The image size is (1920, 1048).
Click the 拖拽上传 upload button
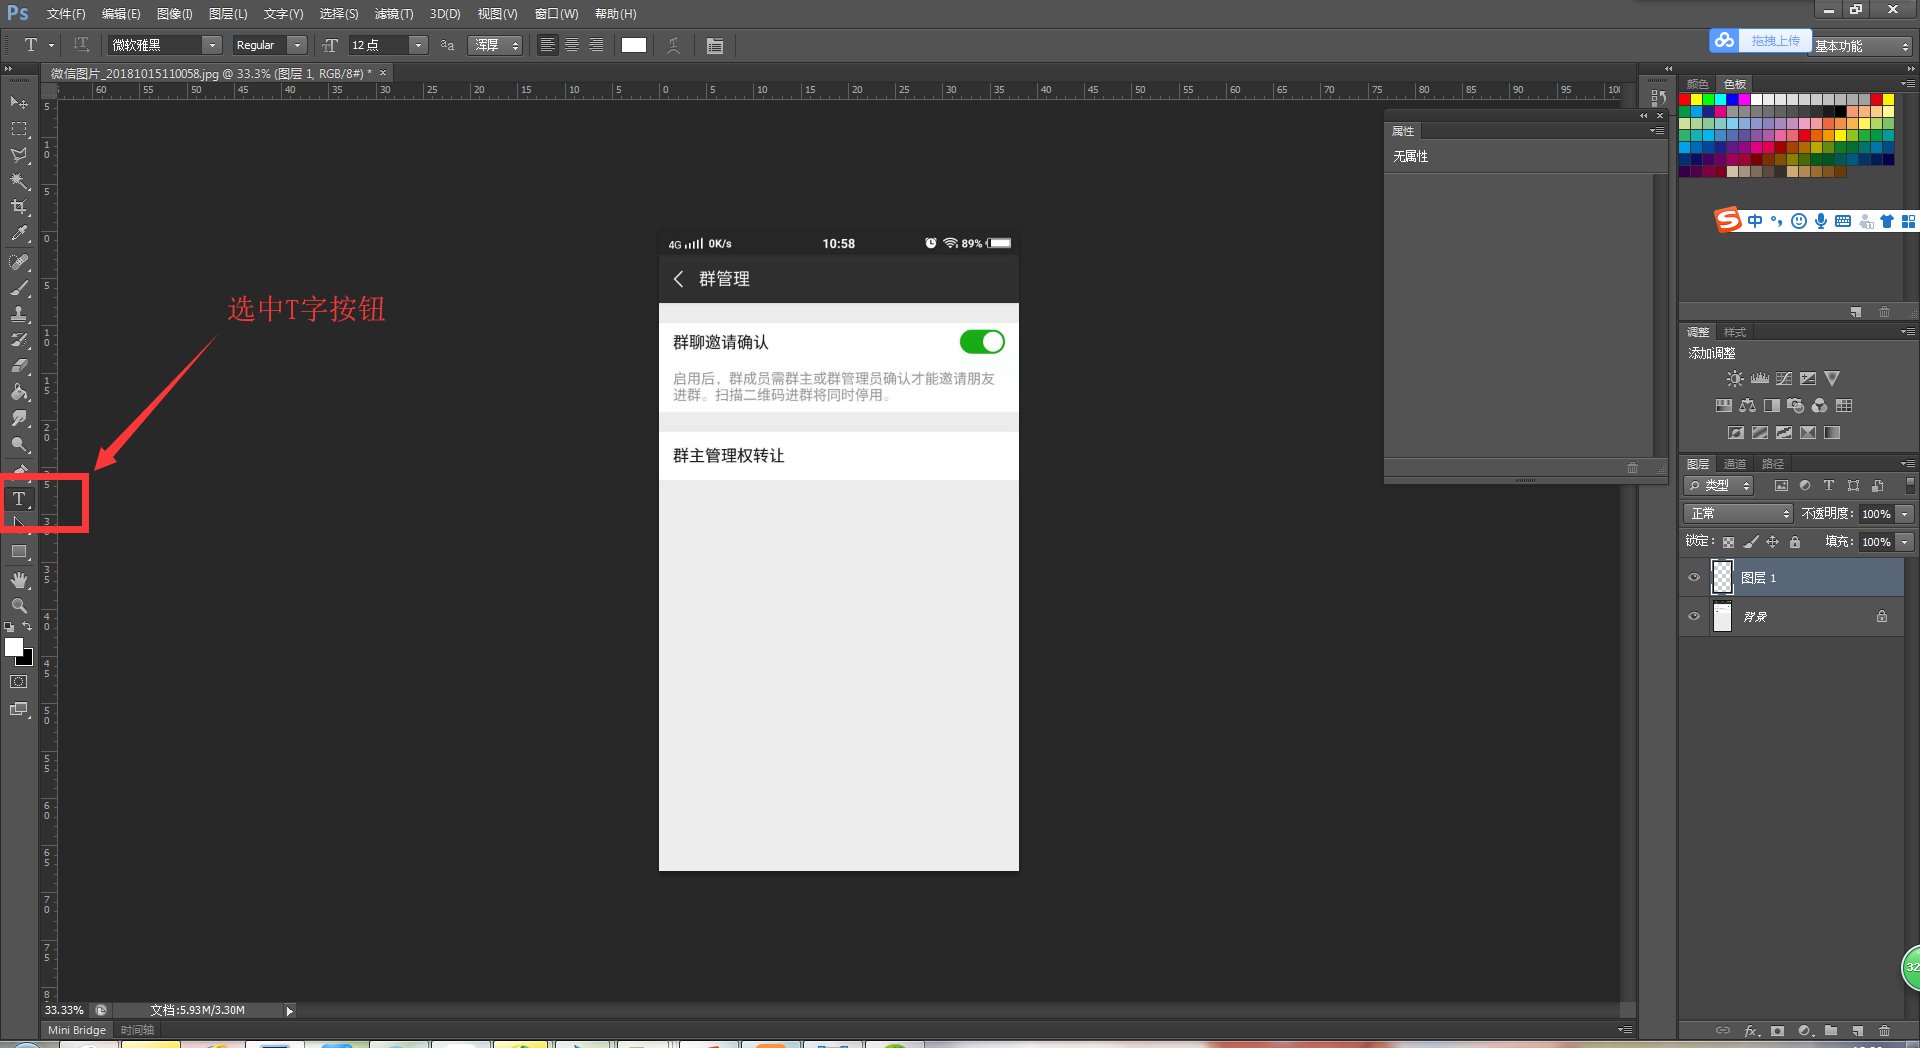tap(1776, 40)
